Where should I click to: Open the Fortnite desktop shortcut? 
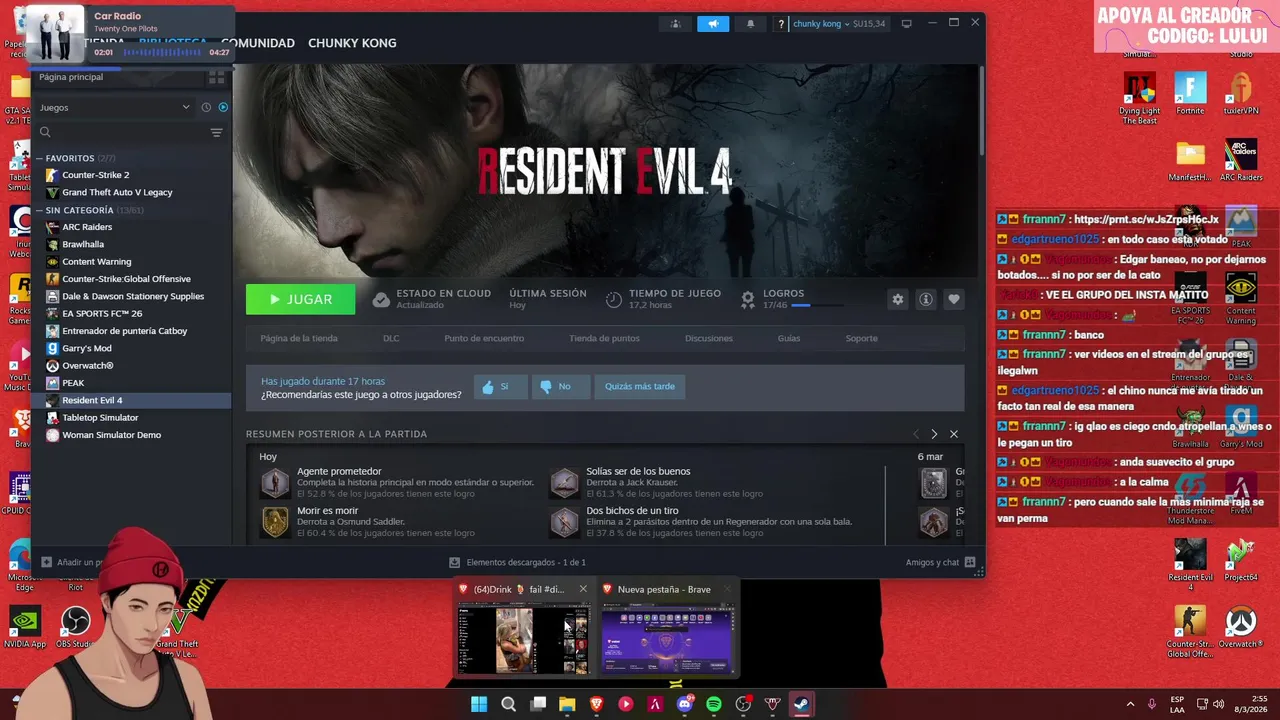click(x=1190, y=94)
